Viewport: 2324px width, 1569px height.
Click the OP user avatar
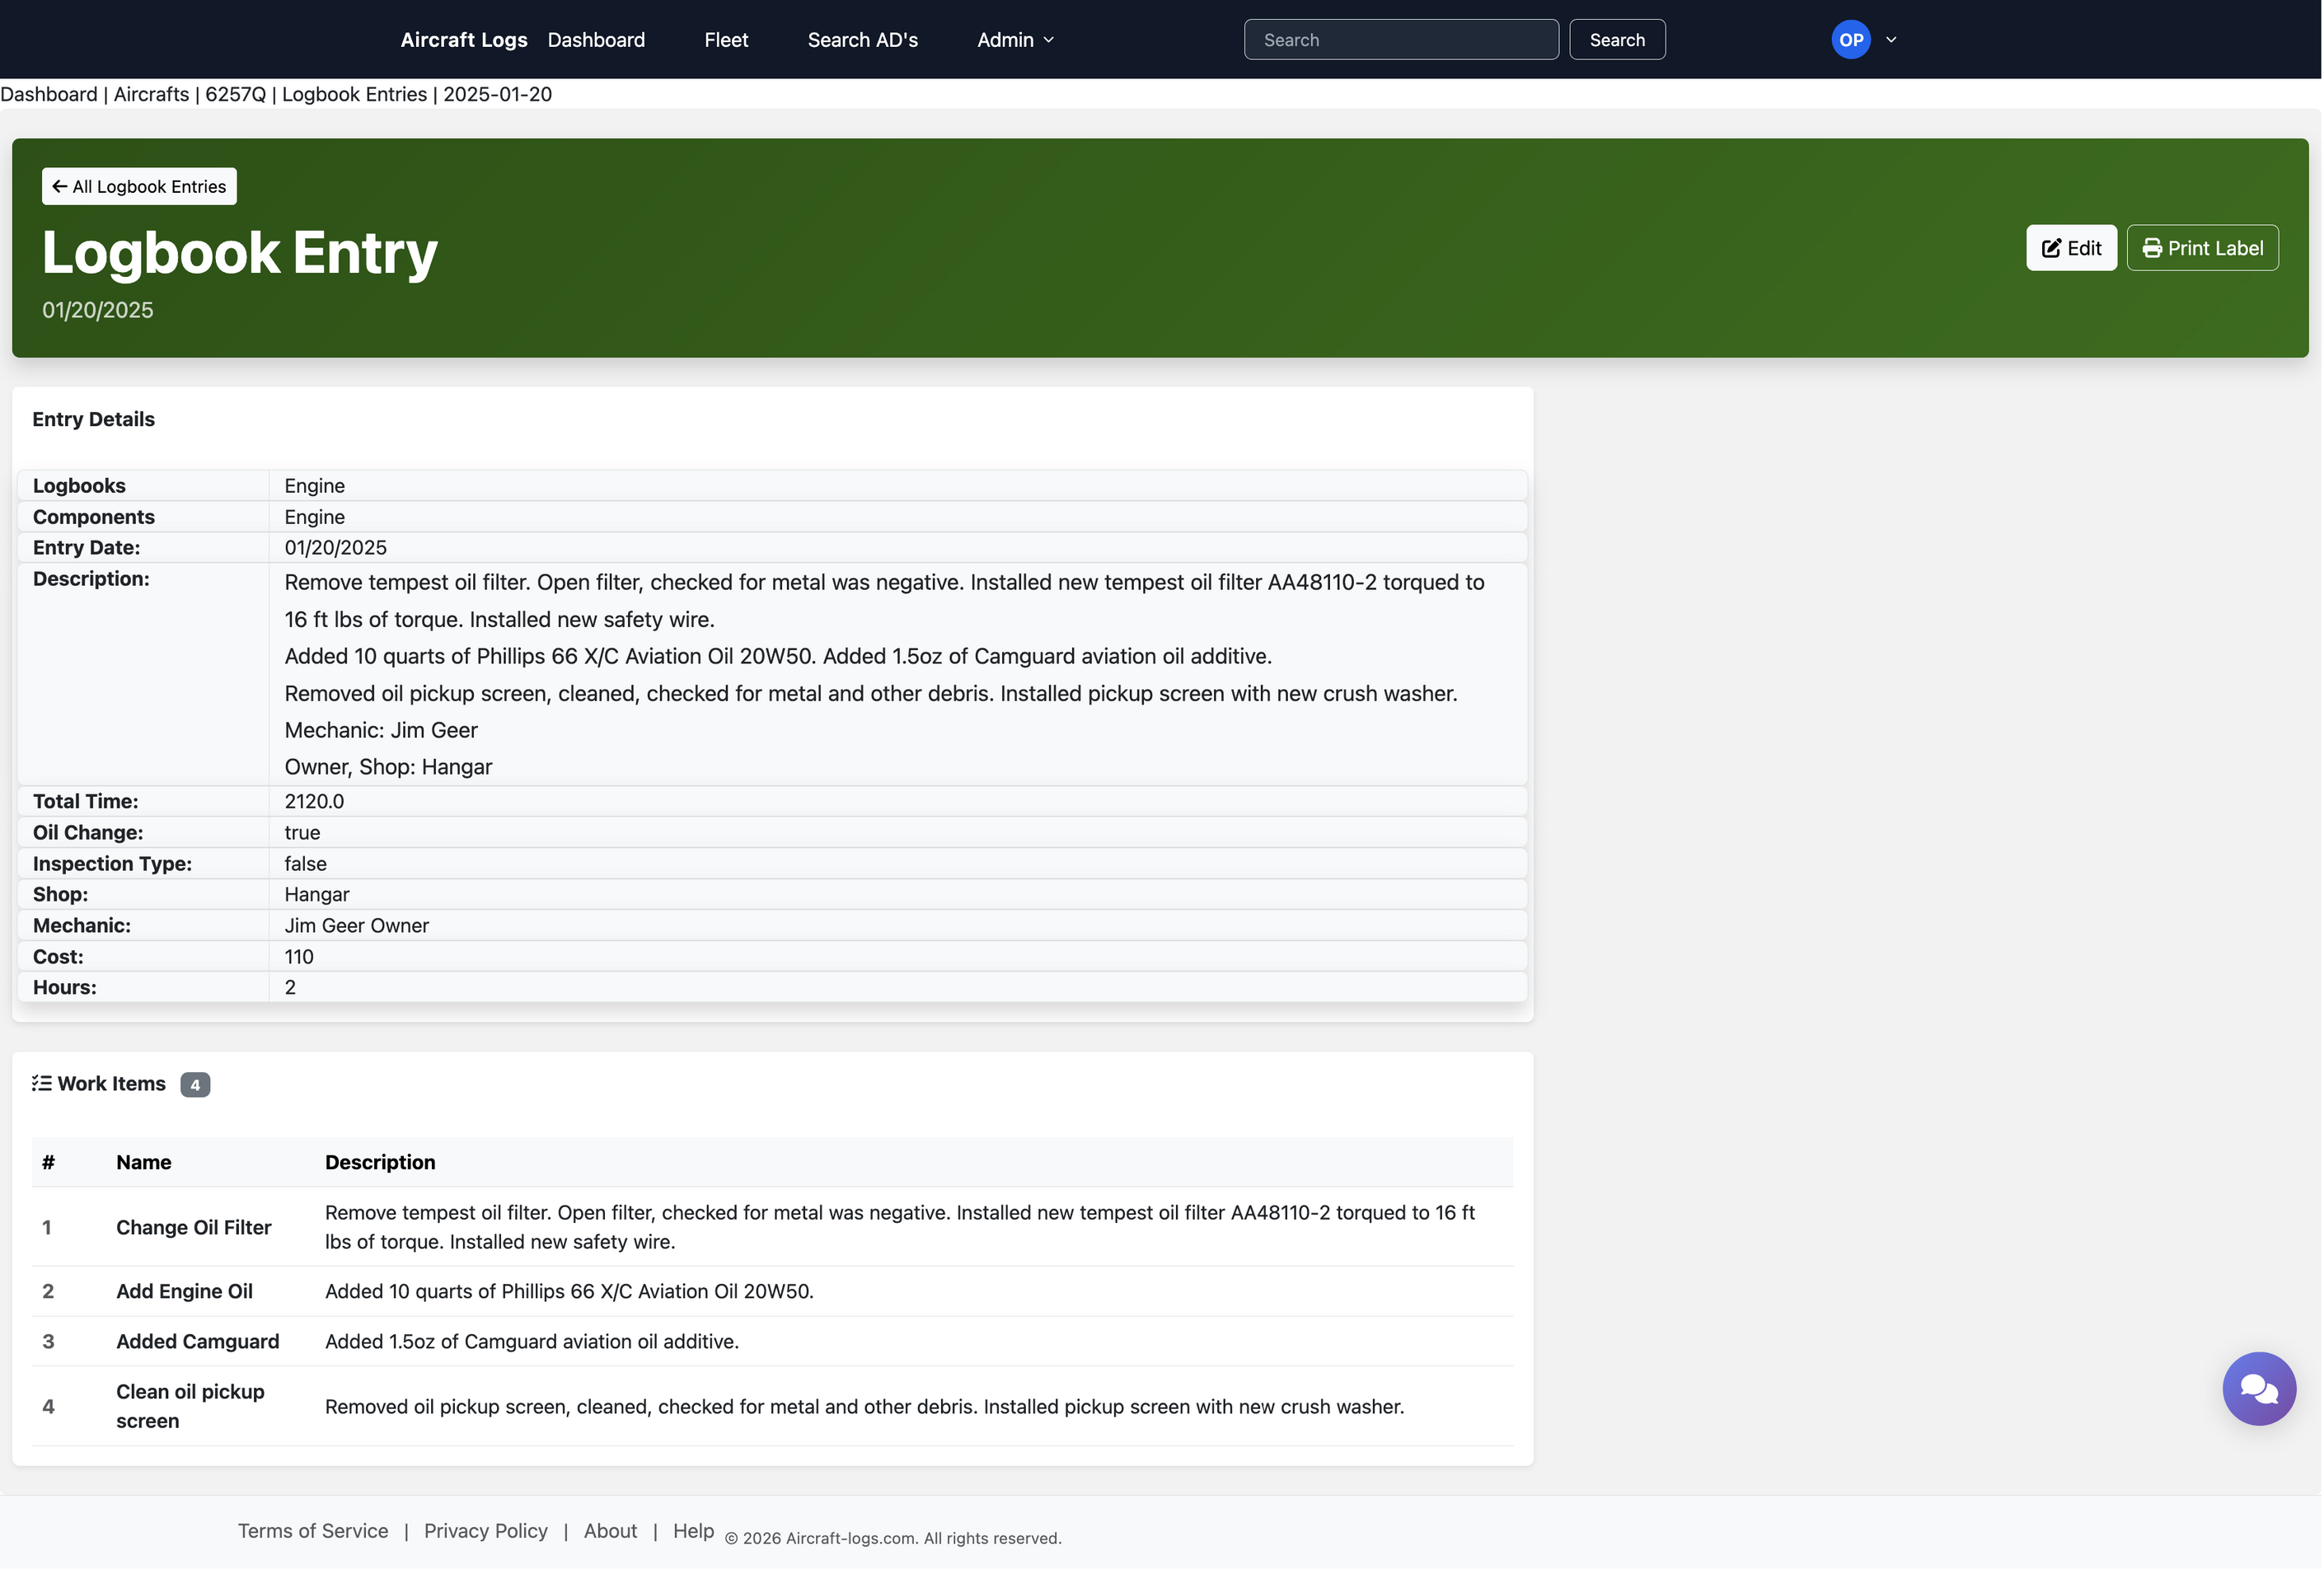1850,40
